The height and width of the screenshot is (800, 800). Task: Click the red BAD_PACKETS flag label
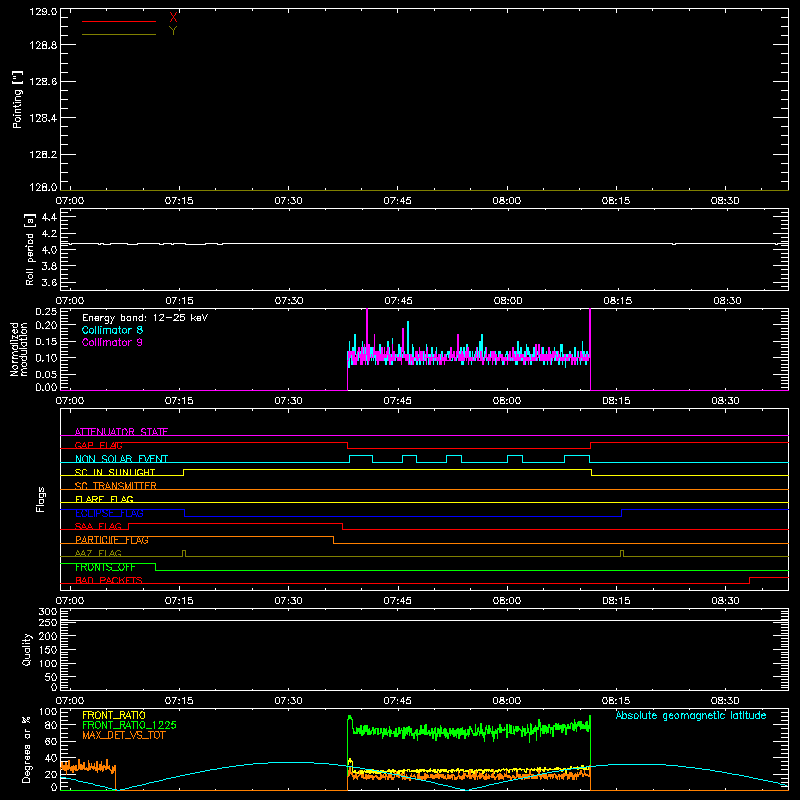[x=109, y=581]
